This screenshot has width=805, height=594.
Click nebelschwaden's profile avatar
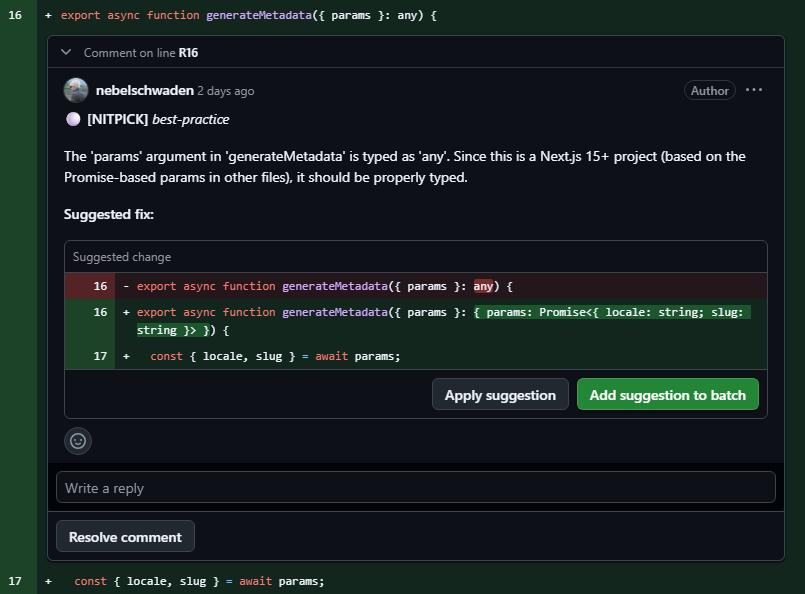76,91
